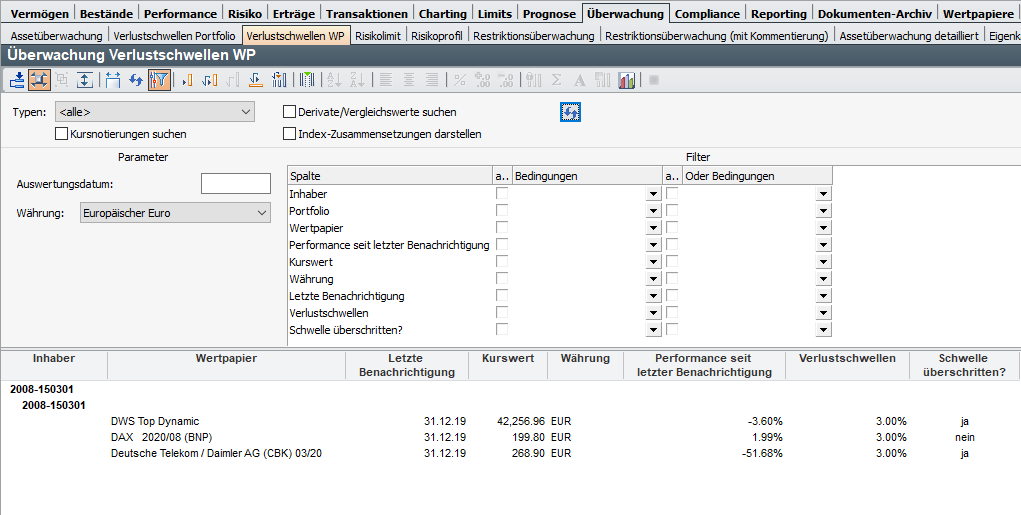Switch to the Compliance tab
The image size is (1021, 515).
(x=706, y=13)
